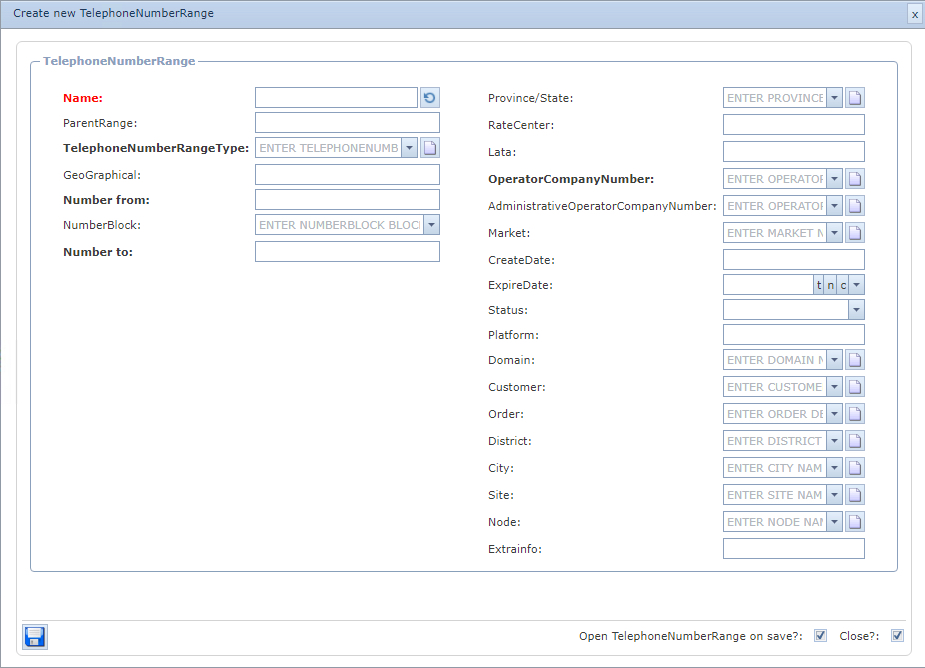
Task: Click the page icon next to Customer
Action: pyautogui.click(x=855, y=387)
